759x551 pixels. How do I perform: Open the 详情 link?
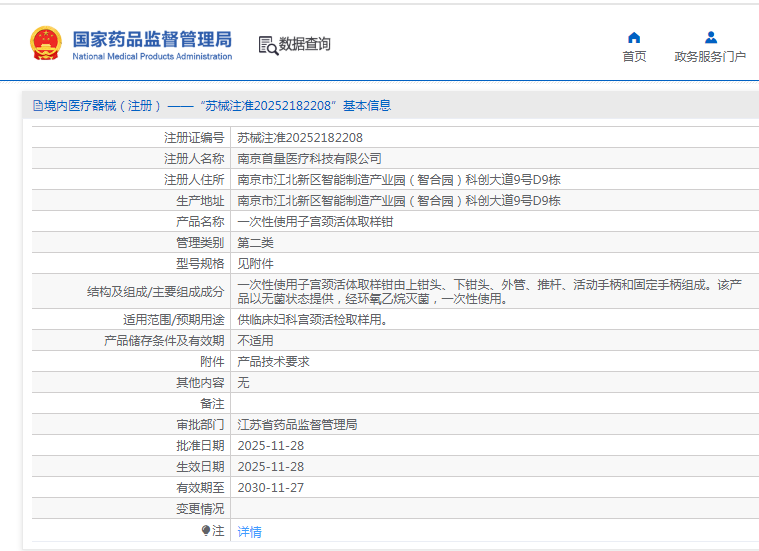(x=249, y=532)
